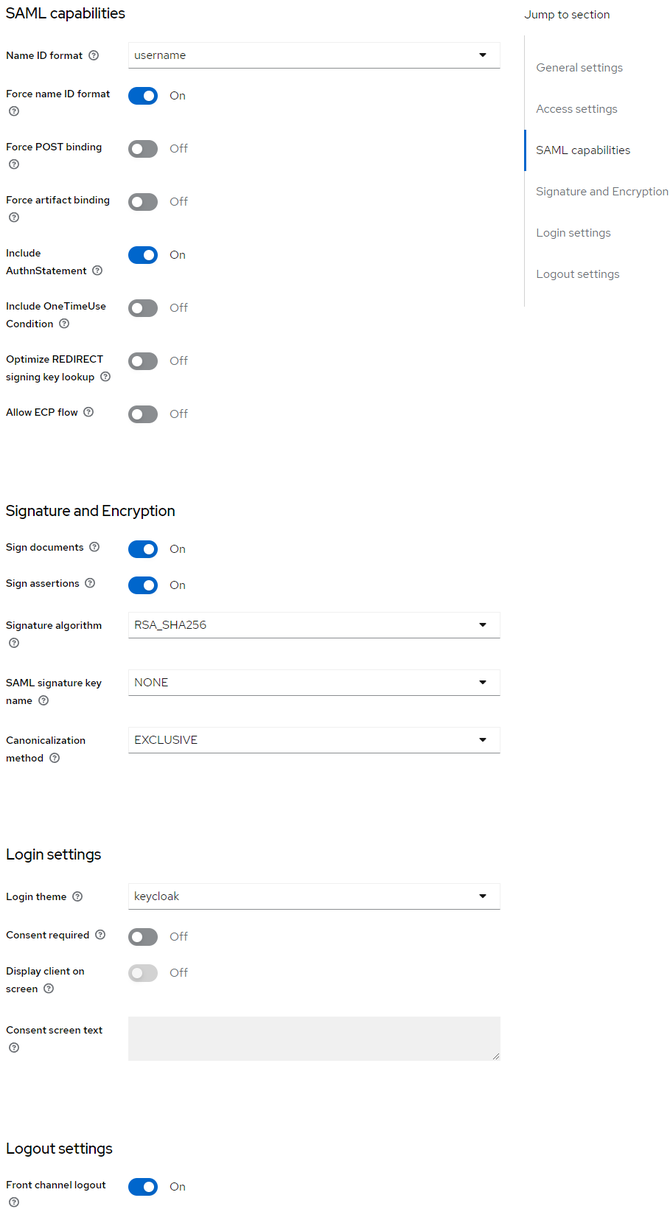Turn off Include AuthnStatement toggle

click(143, 255)
